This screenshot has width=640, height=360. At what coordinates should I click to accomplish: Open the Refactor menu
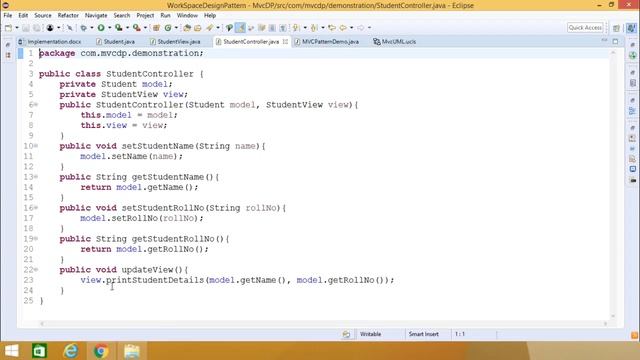(x=68, y=16)
